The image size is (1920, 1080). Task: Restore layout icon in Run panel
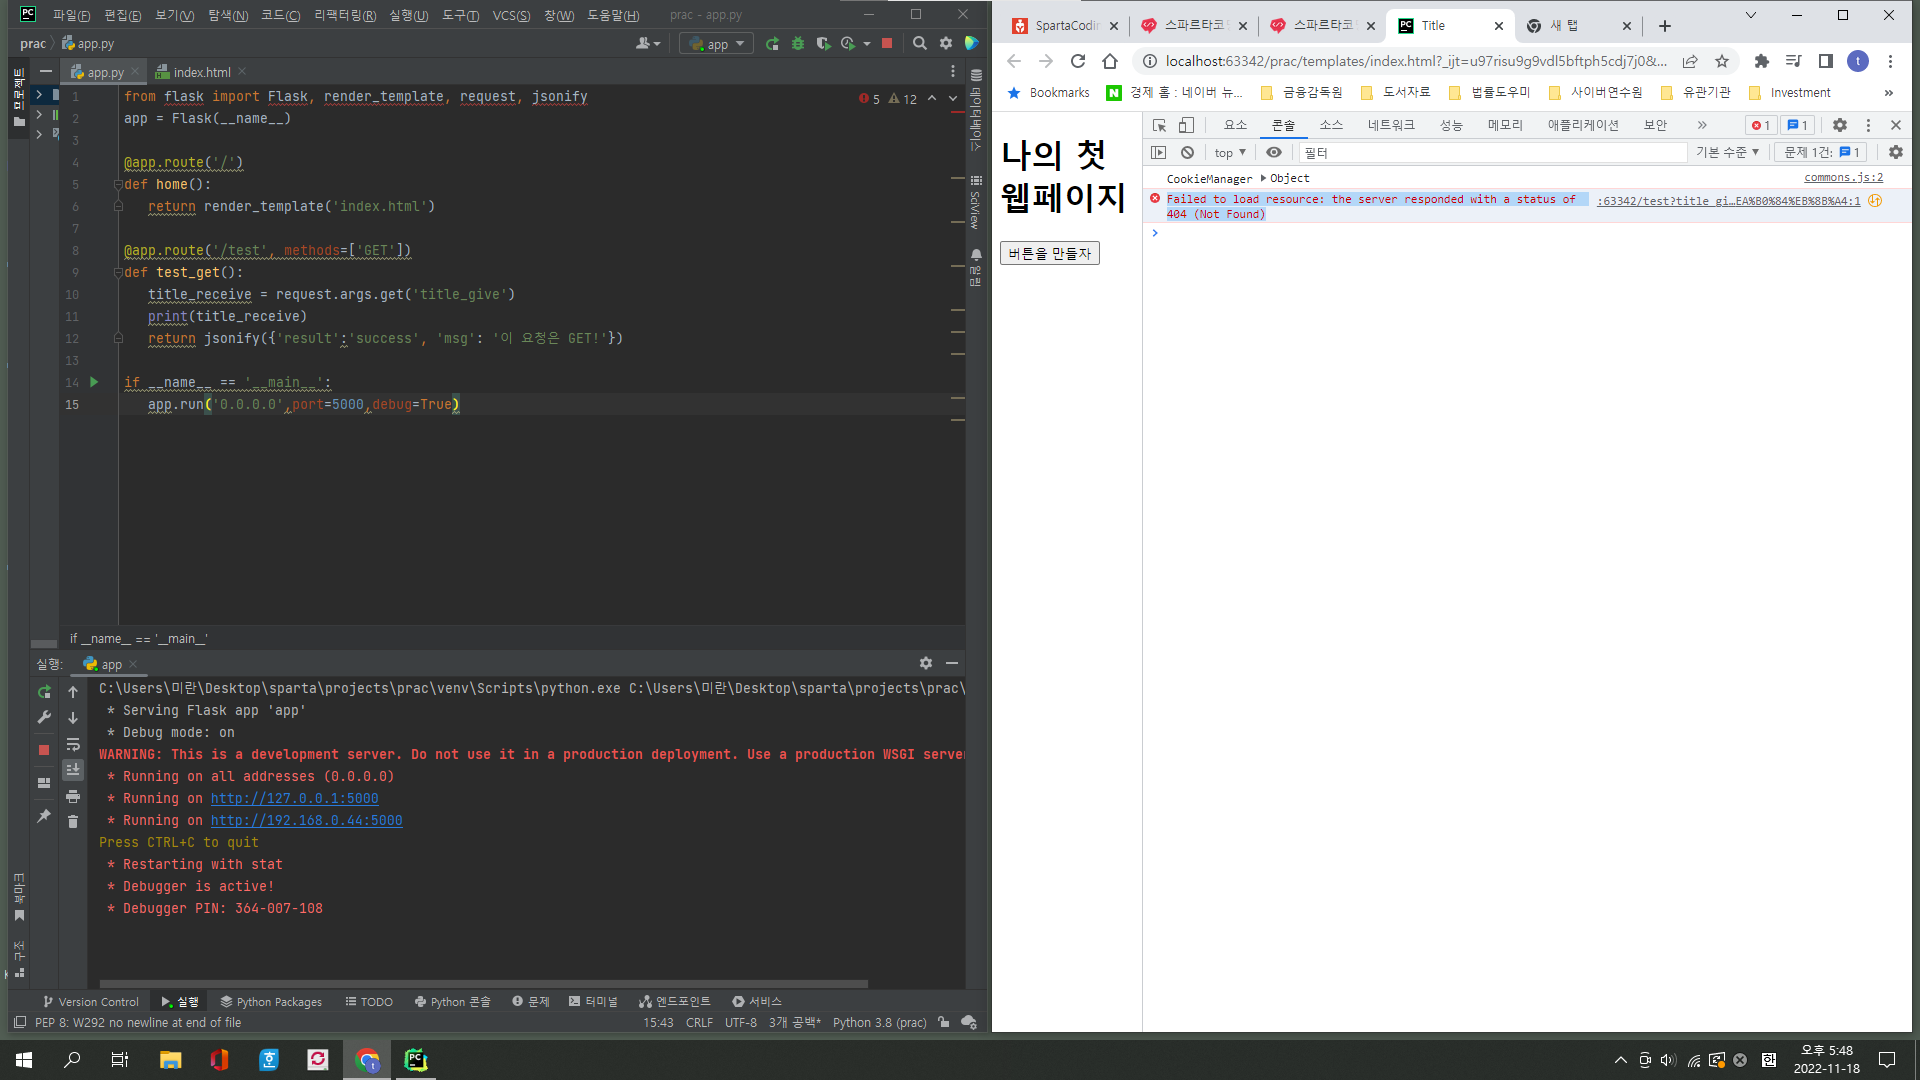coord(44,783)
